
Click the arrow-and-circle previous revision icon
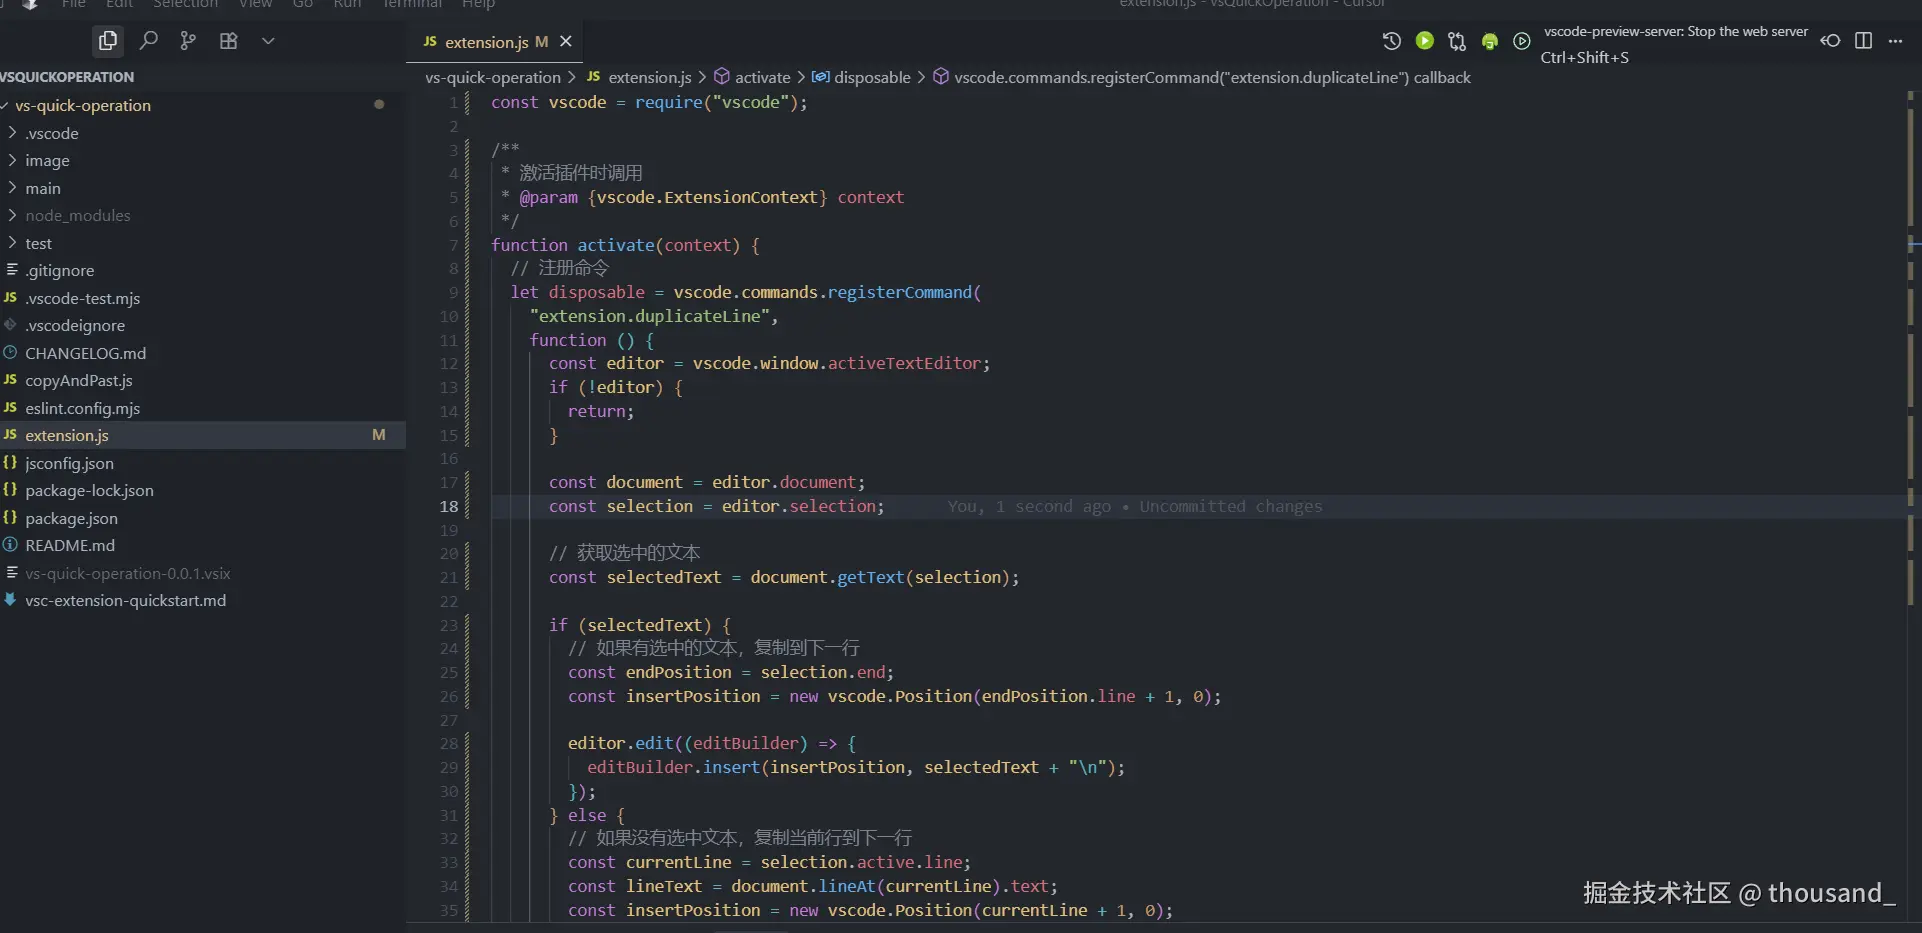pos(1830,41)
